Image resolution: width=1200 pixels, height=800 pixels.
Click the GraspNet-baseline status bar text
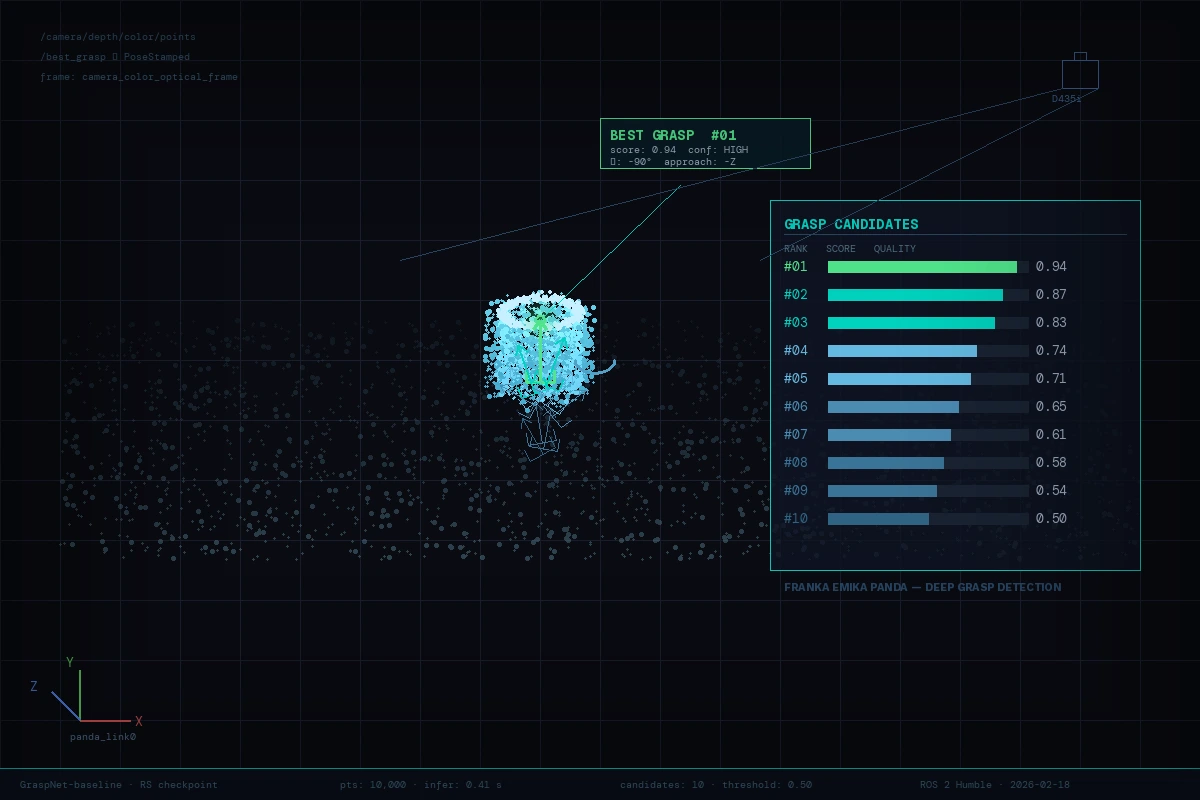(118, 785)
